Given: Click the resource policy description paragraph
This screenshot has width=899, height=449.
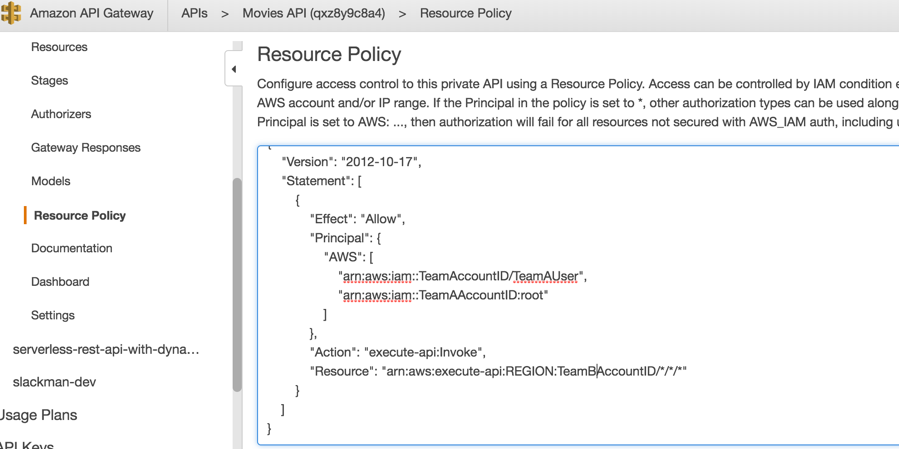Looking at the screenshot, I should [578, 103].
